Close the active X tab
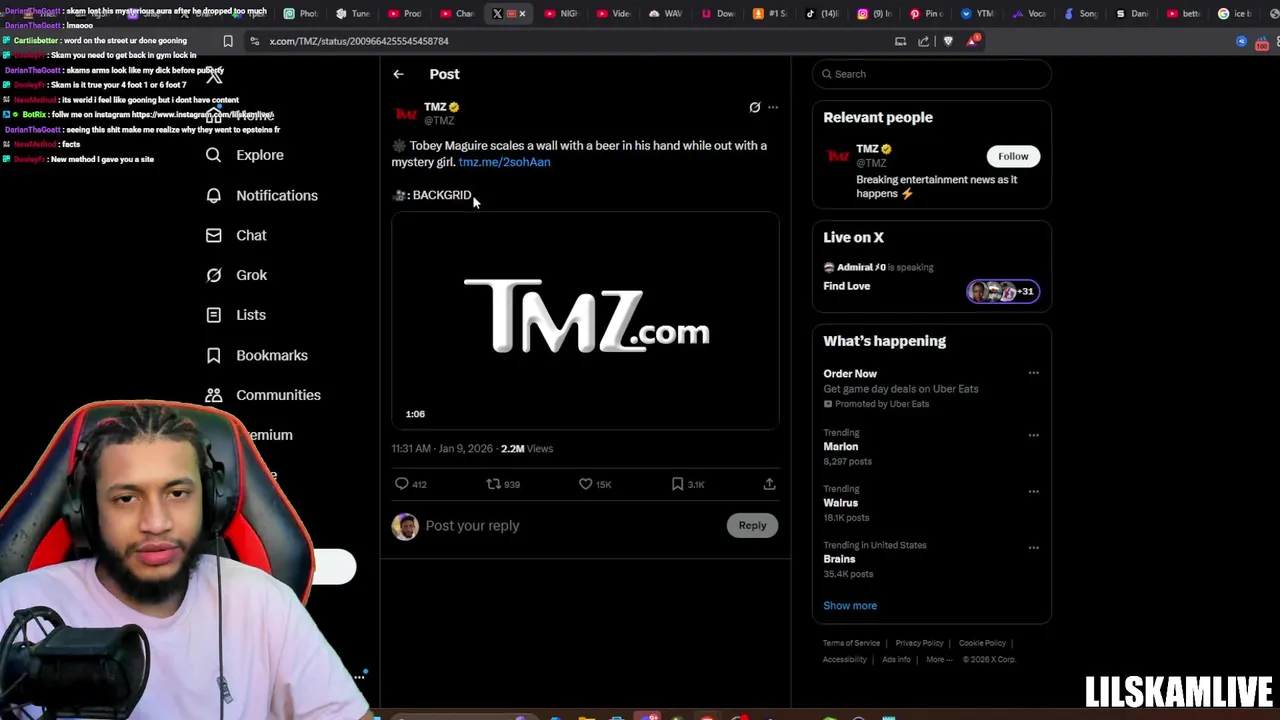1280x720 pixels. pyautogui.click(x=522, y=14)
